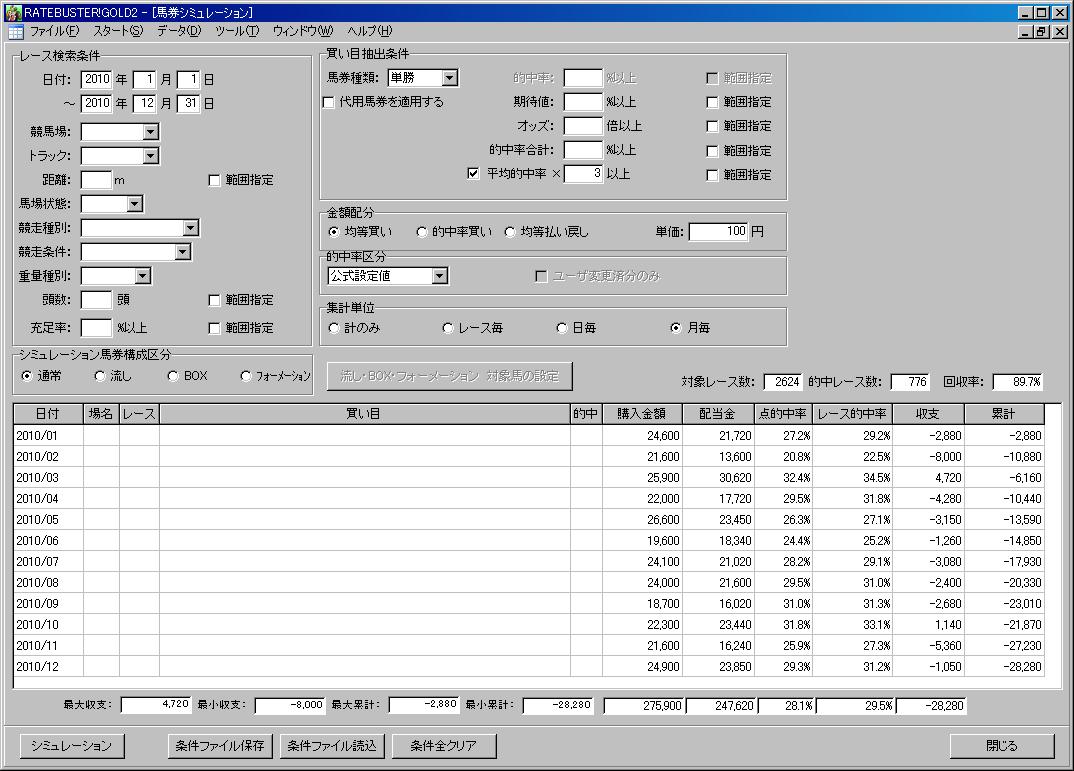Select 通常 ticket composition radio
The image size is (1074, 771).
pos(27,376)
